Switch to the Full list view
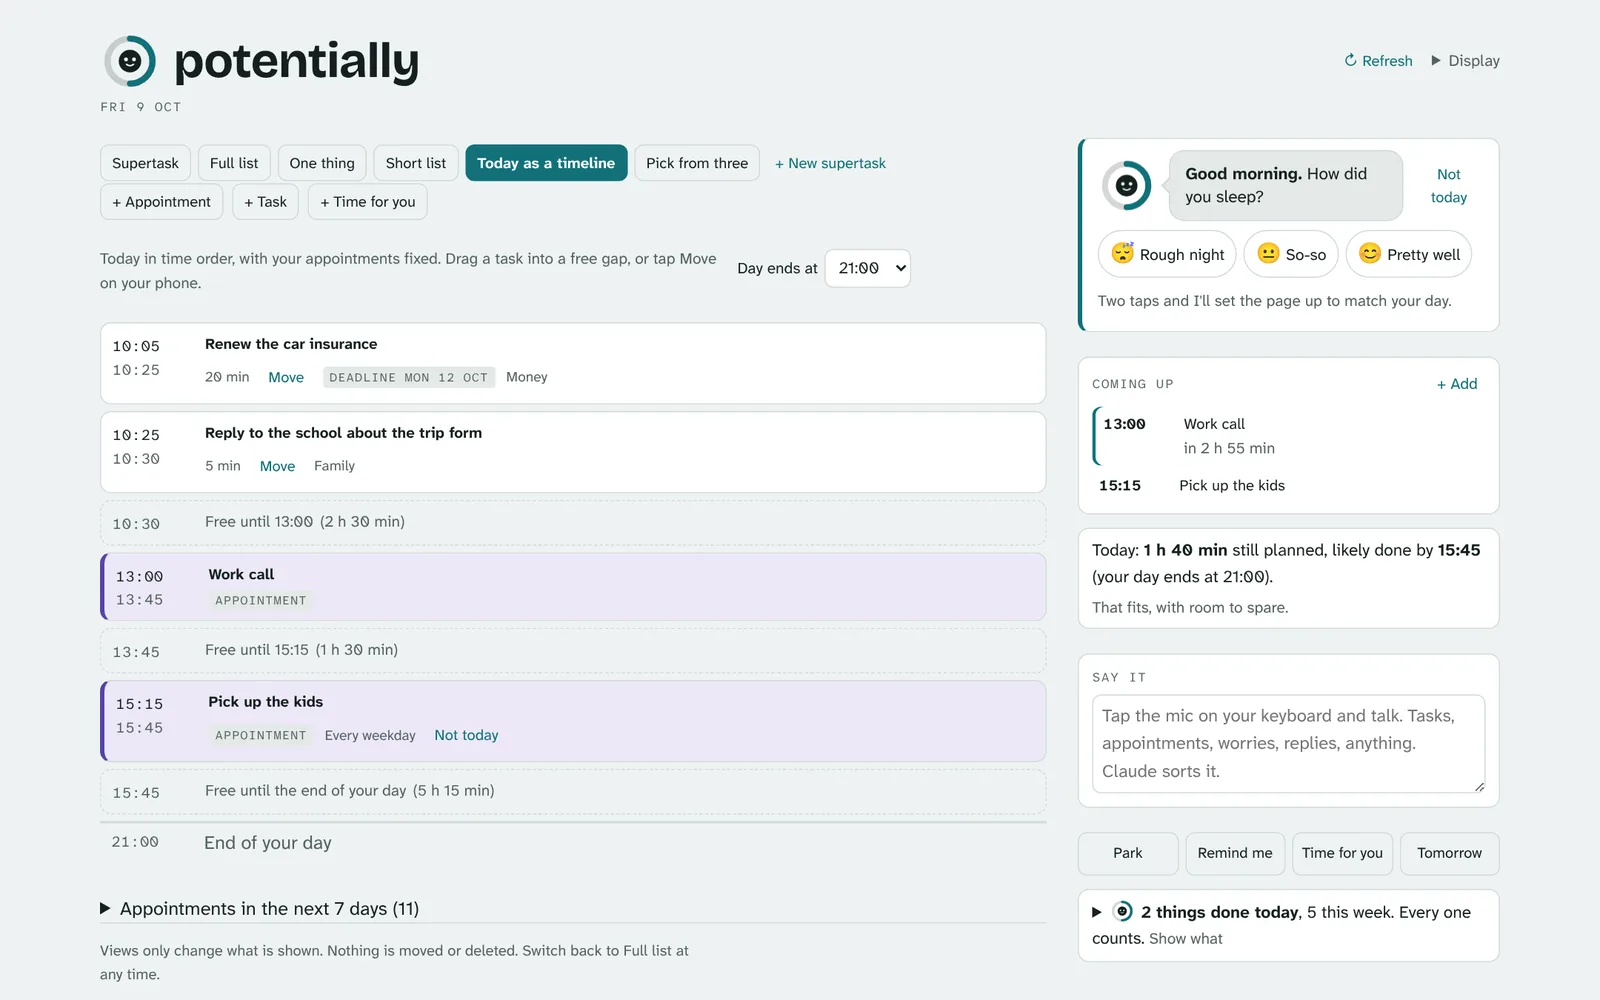 234,163
